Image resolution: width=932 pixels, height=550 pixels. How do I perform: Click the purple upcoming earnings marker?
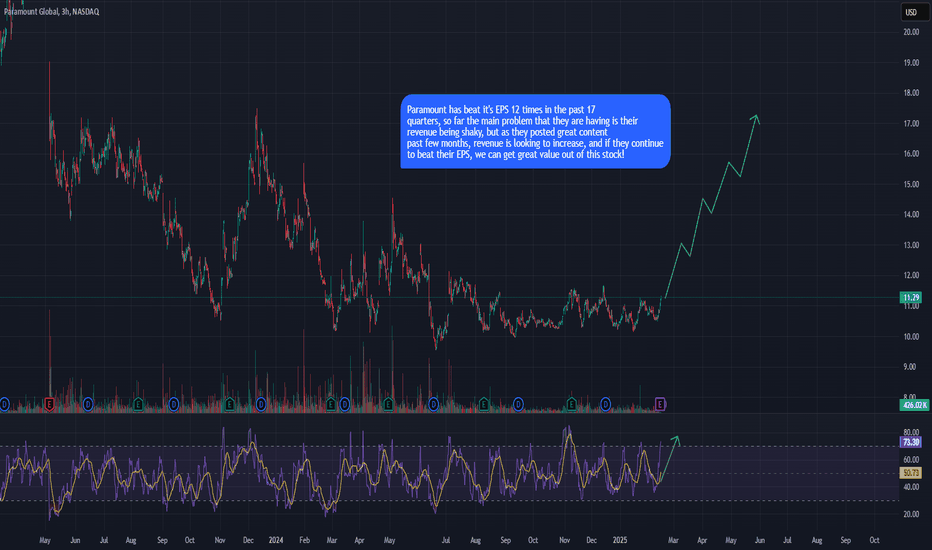(x=660, y=404)
